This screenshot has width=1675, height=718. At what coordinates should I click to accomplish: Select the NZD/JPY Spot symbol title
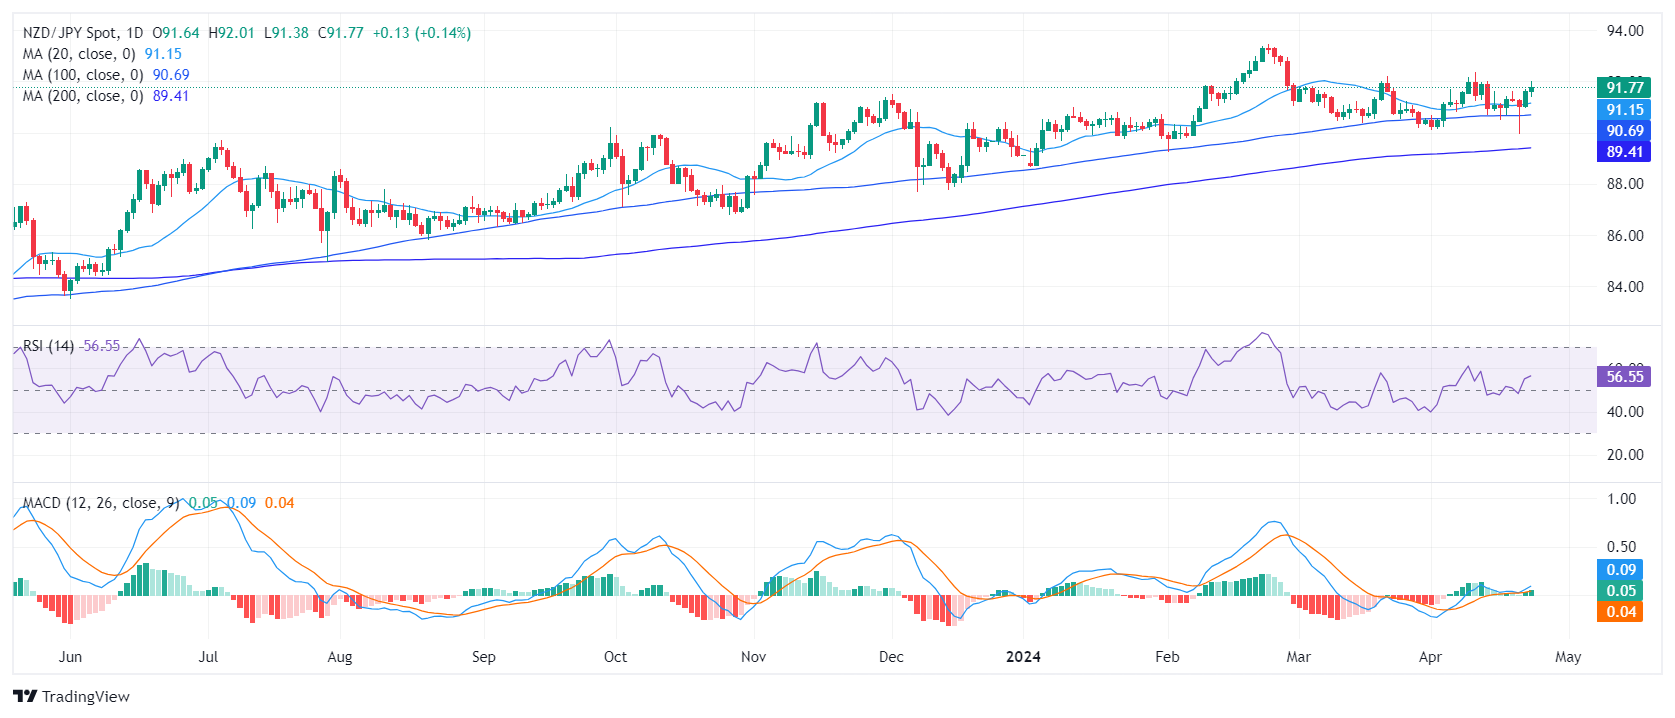click(70, 33)
